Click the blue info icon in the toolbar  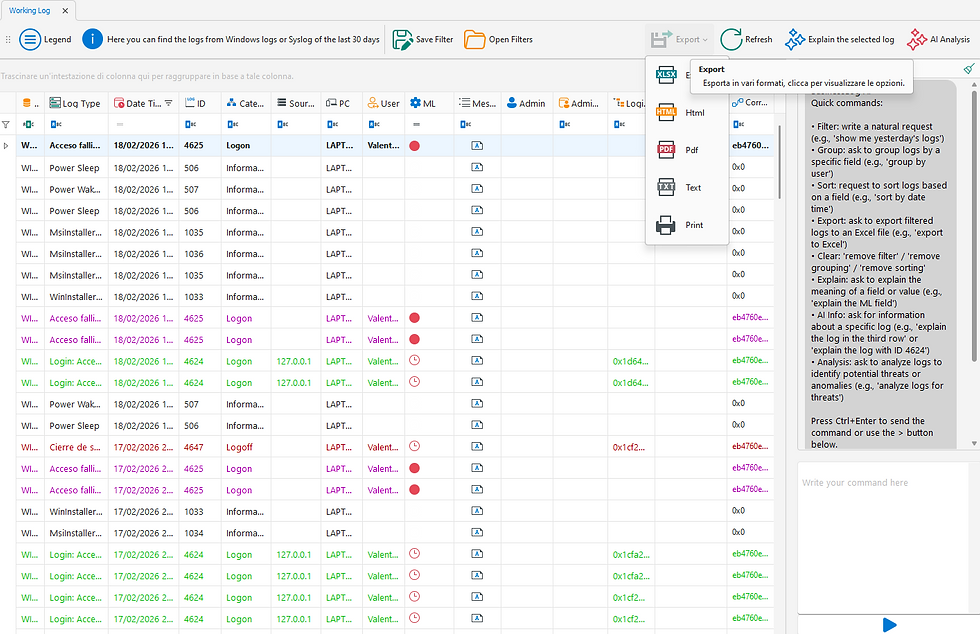[92, 39]
